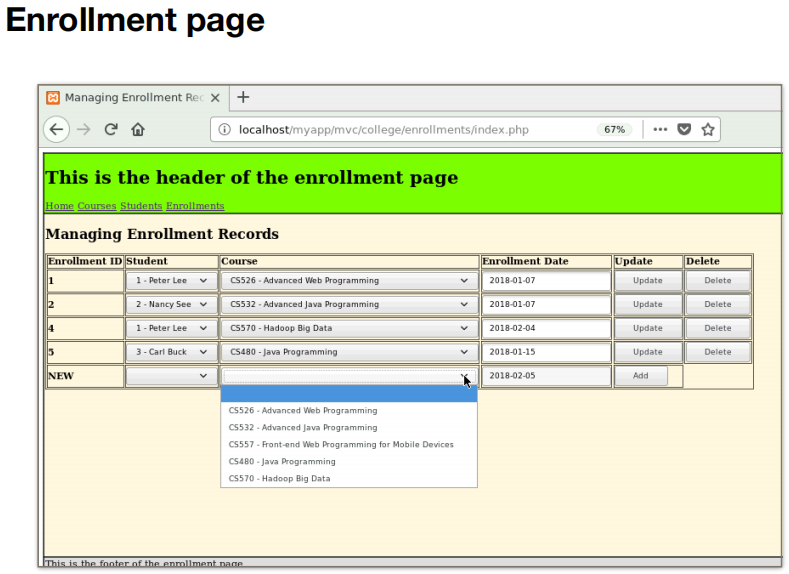Save page to Pocket icon

point(684,130)
